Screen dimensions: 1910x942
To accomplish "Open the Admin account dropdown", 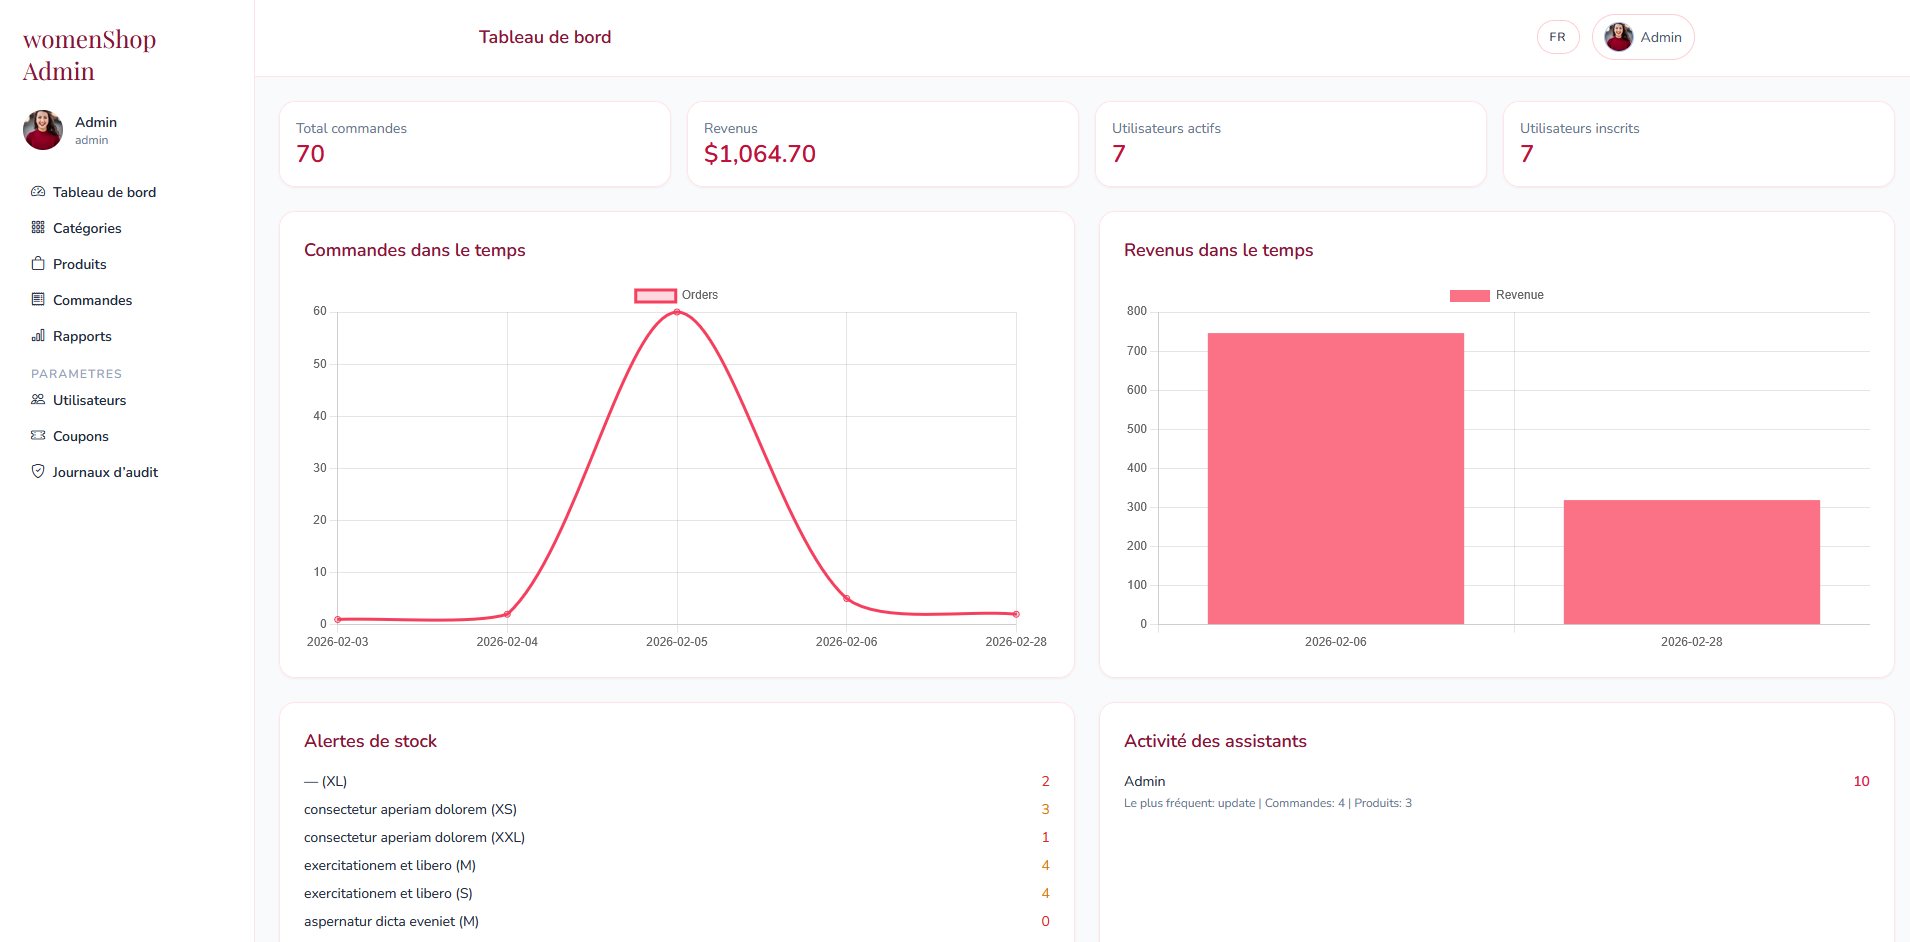I will tap(1643, 37).
